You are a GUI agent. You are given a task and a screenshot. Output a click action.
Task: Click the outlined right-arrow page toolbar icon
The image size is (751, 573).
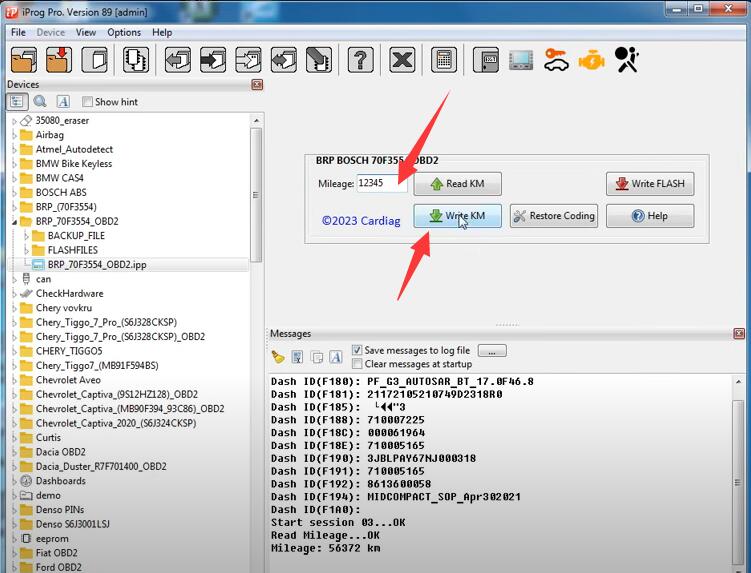[x=248, y=60]
